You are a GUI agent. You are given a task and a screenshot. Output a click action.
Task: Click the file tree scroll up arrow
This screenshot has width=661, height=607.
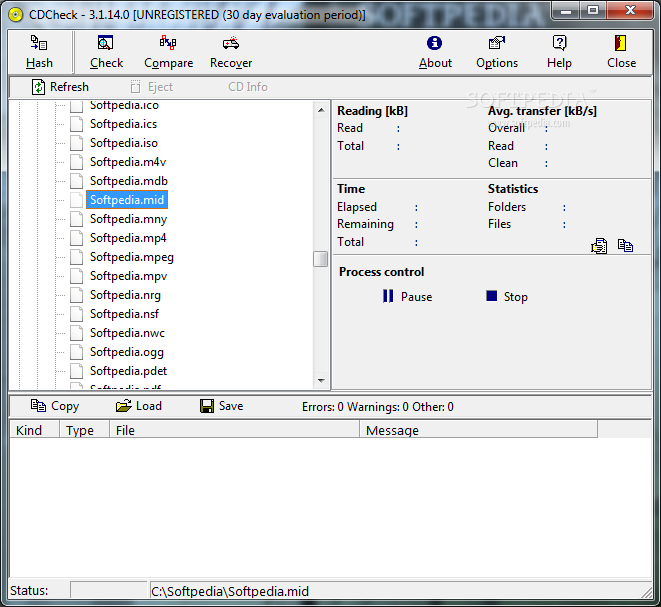pyautogui.click(x=321, y=110)
